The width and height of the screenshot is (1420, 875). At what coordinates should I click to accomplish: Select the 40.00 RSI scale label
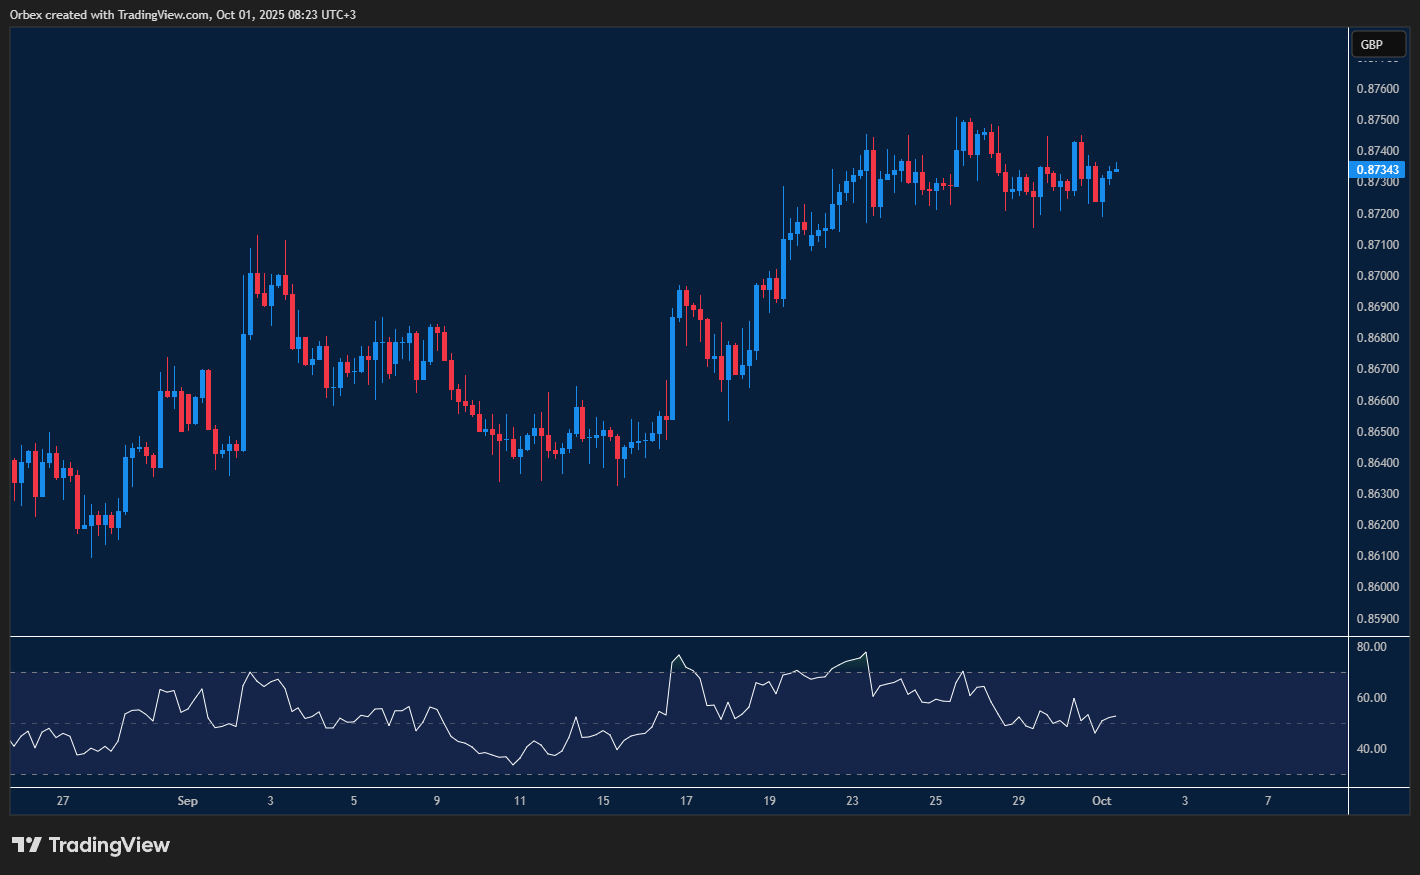[1371, 749]
